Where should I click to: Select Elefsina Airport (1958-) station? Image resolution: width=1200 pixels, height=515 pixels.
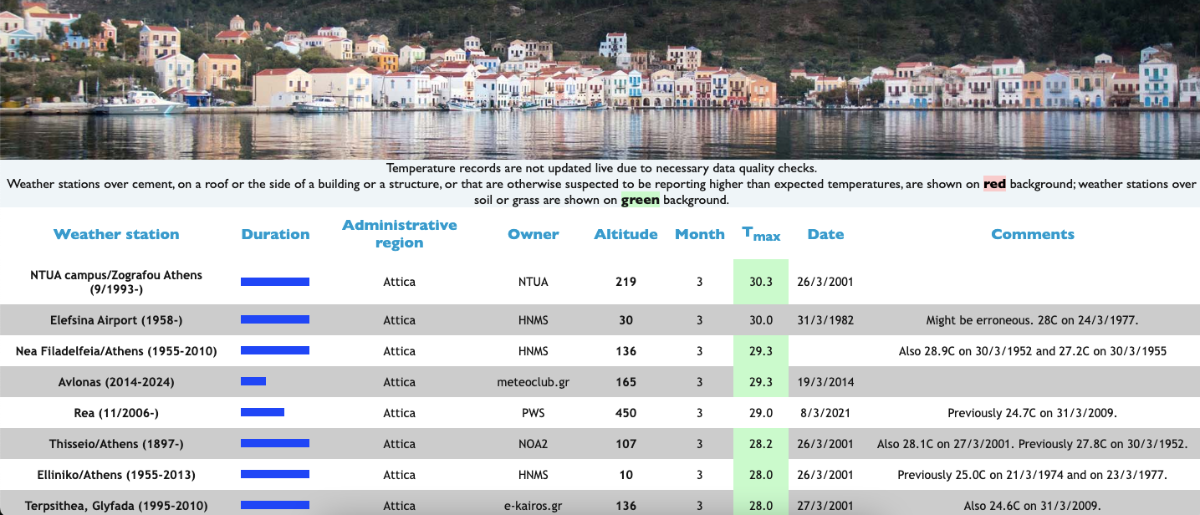click(x=116, y=320)
